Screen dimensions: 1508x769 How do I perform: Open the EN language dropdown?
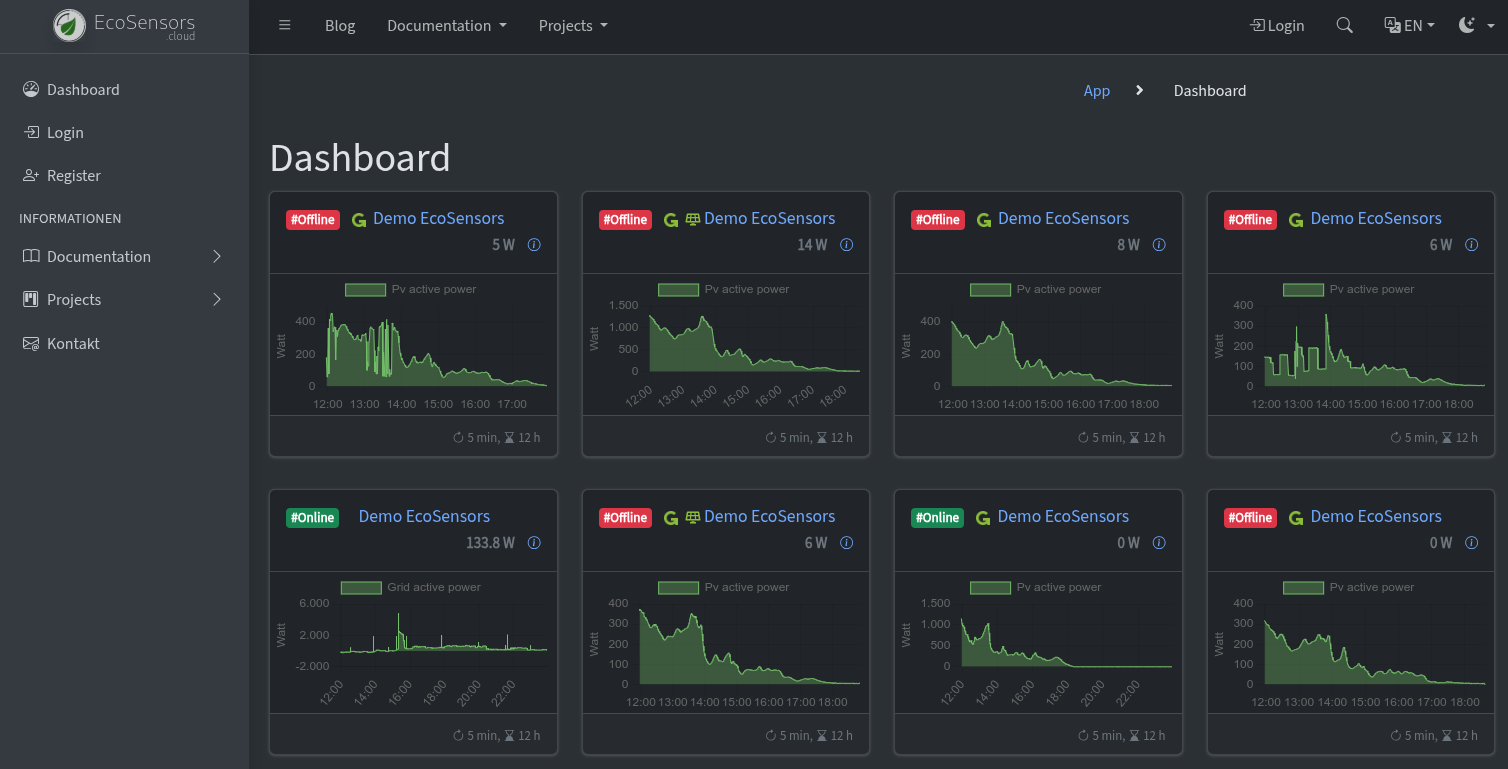[1409, 26]
